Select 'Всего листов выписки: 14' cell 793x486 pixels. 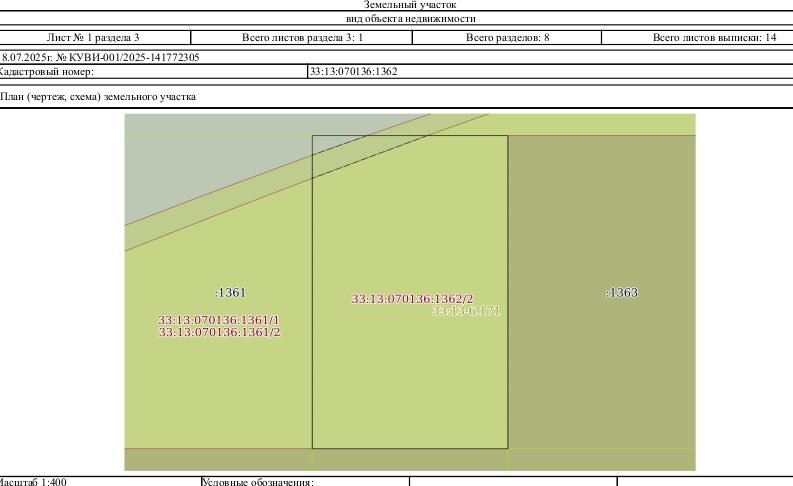click(x=714, y=37)
